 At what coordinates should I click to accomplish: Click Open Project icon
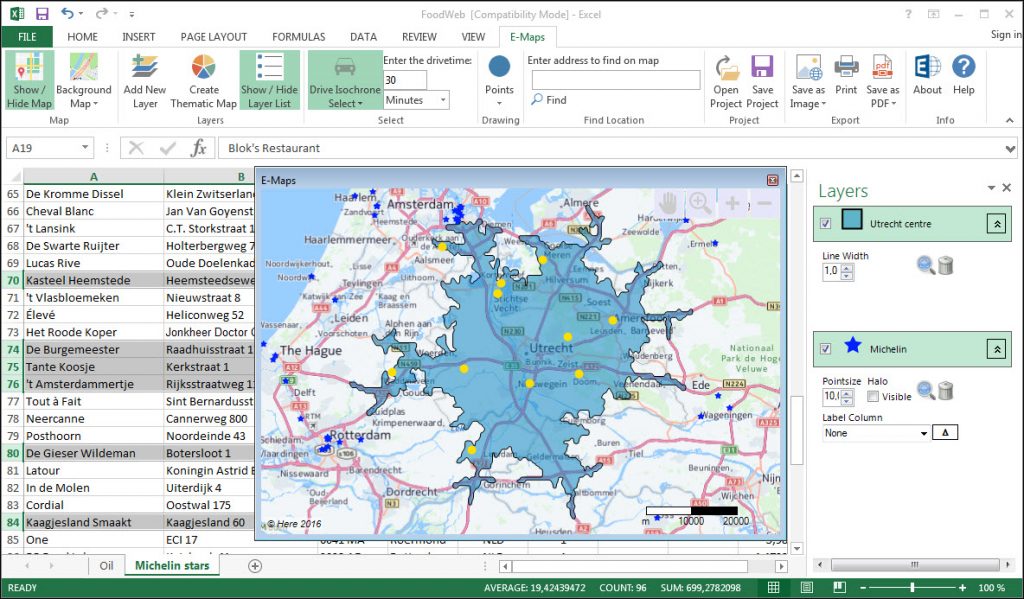coord(726,67)
